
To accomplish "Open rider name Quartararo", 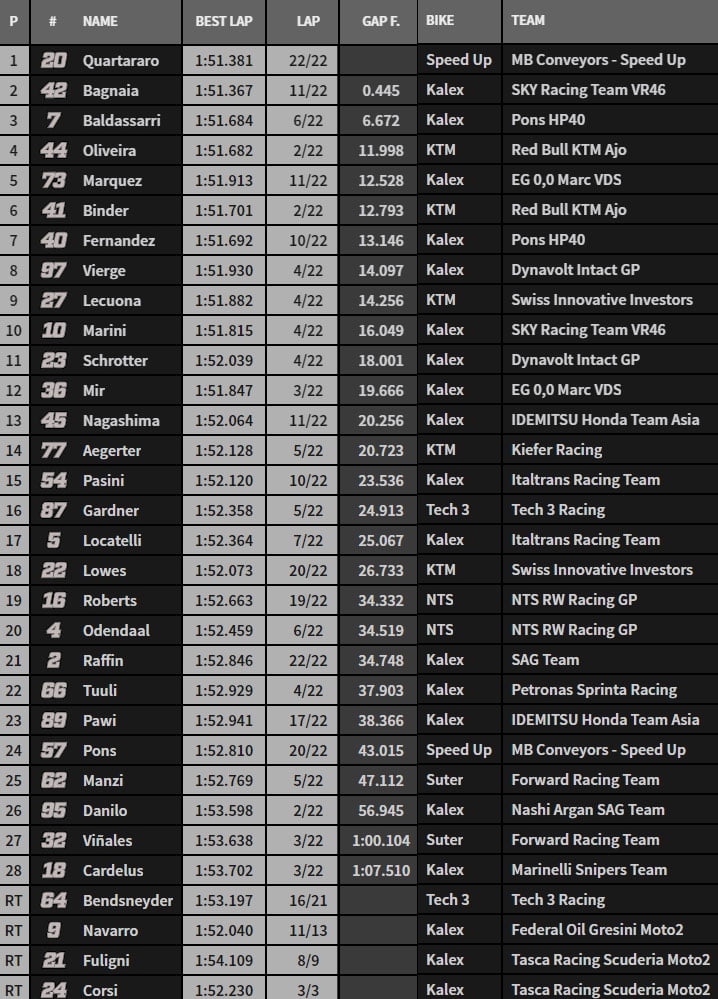I will pos(121,60).
